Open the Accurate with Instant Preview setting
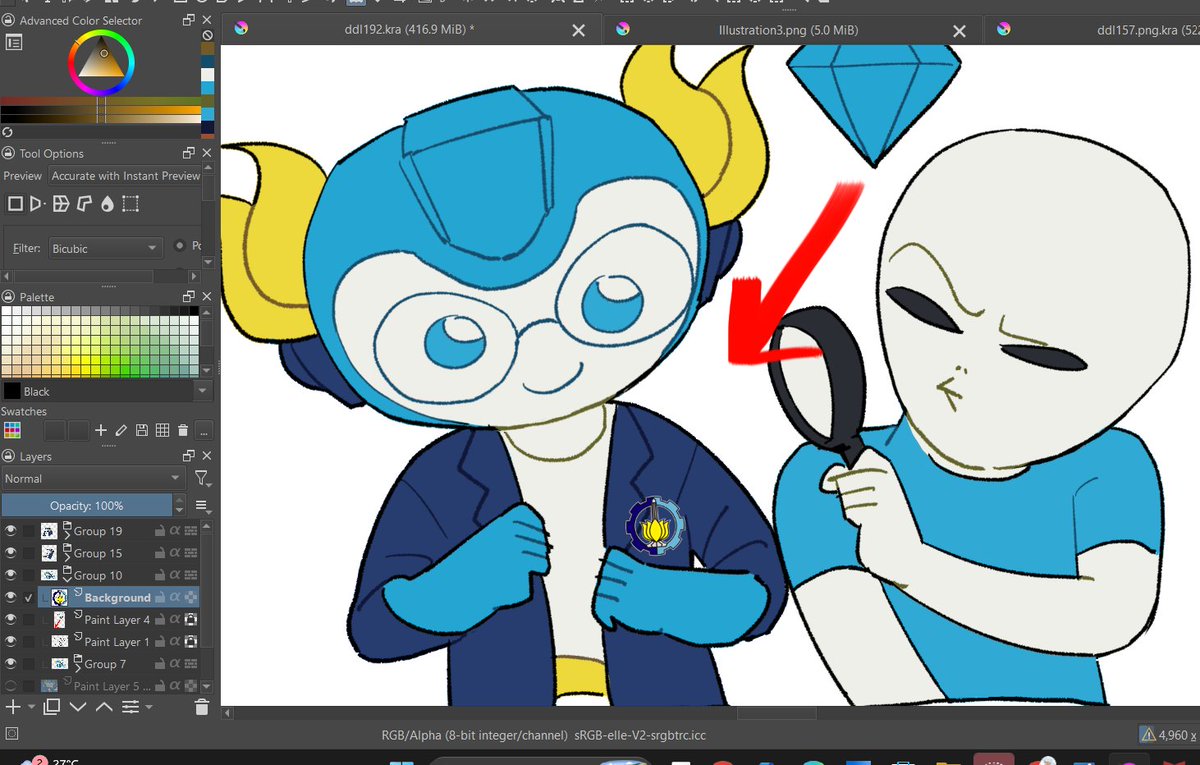The height and width of the screenshot is (765, 1200). (x=125, y=176)
